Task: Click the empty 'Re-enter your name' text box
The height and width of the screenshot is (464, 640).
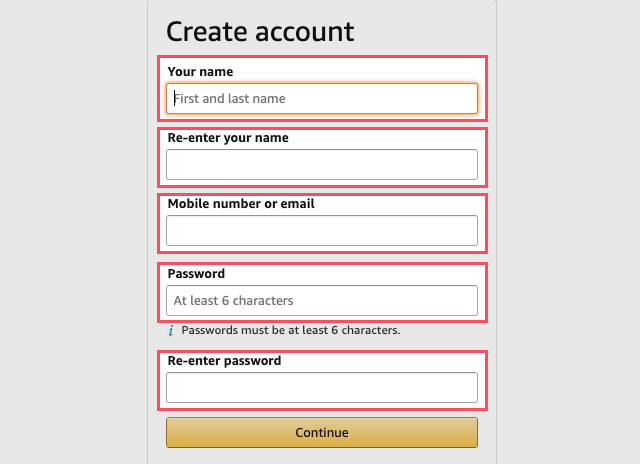Action: [x=322, y=164]
